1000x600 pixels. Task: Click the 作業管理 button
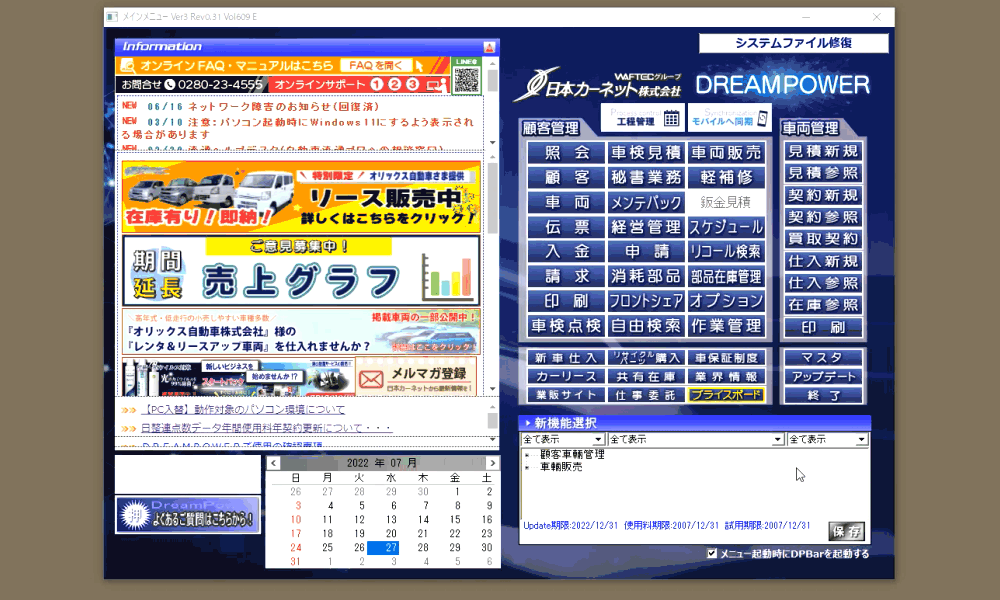(726, 326)
